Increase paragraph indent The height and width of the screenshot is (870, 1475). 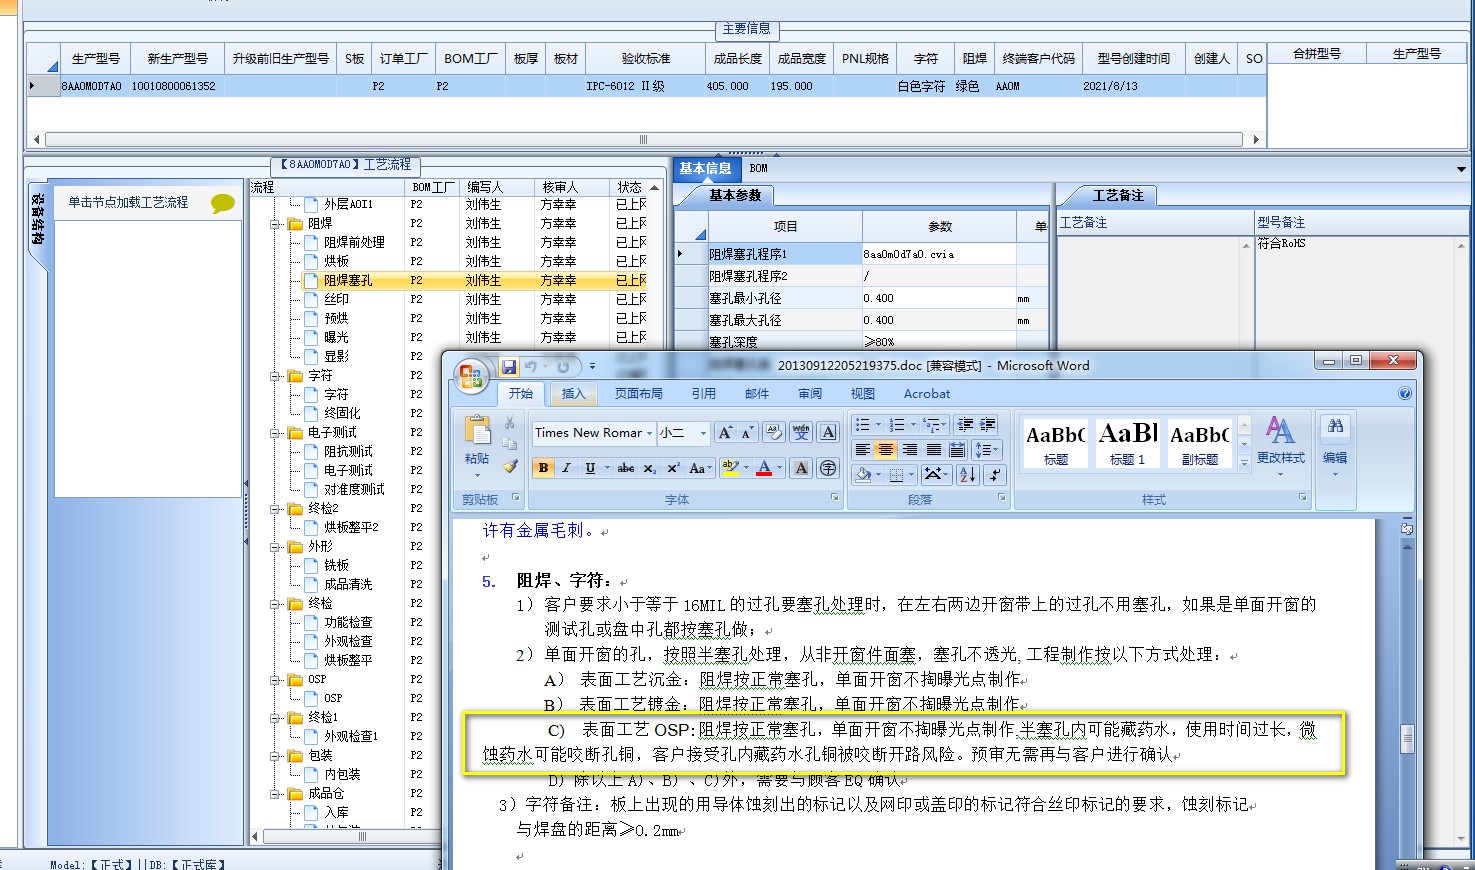[988, 424]
